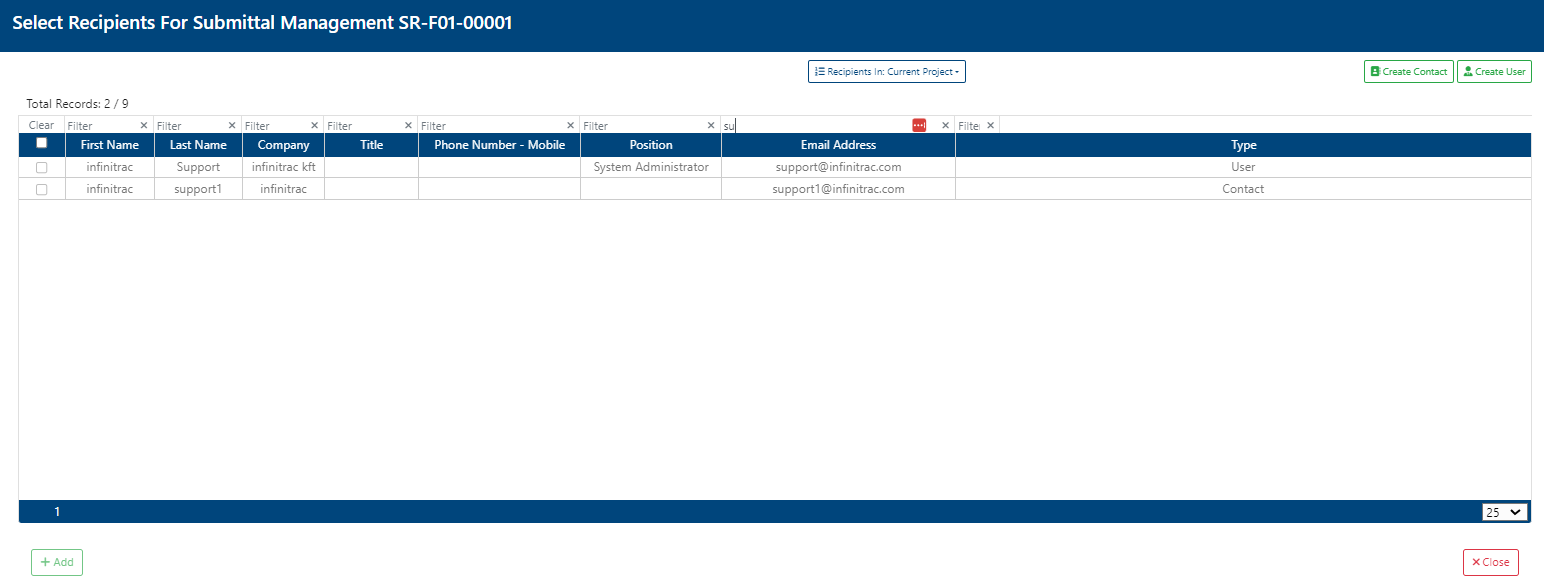Focus the Phone Number - Mobile filter field
The width and height of the screenshot is (1544, 586).
tap(492, 126)
